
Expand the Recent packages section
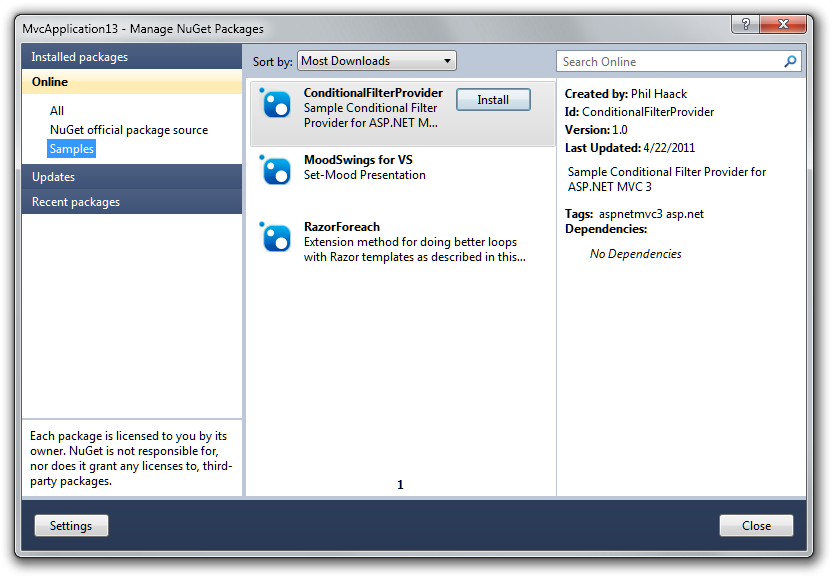coord(132,202)
